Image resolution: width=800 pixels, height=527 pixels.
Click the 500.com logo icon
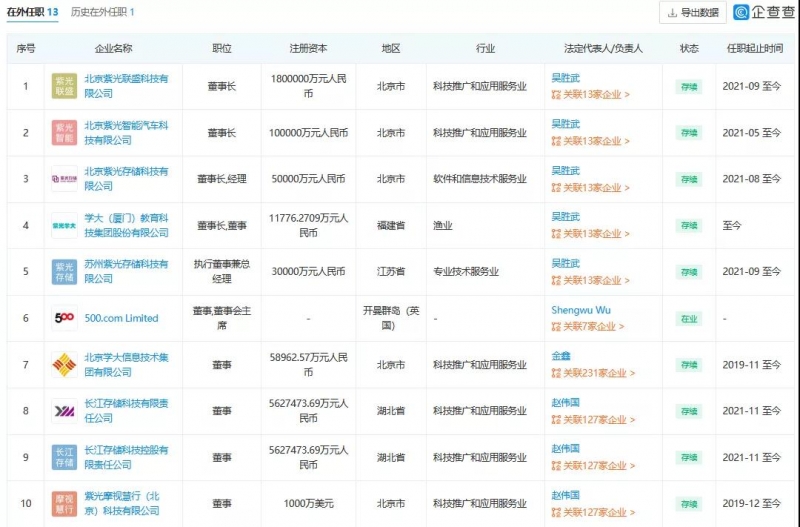[x=64, y=318]
